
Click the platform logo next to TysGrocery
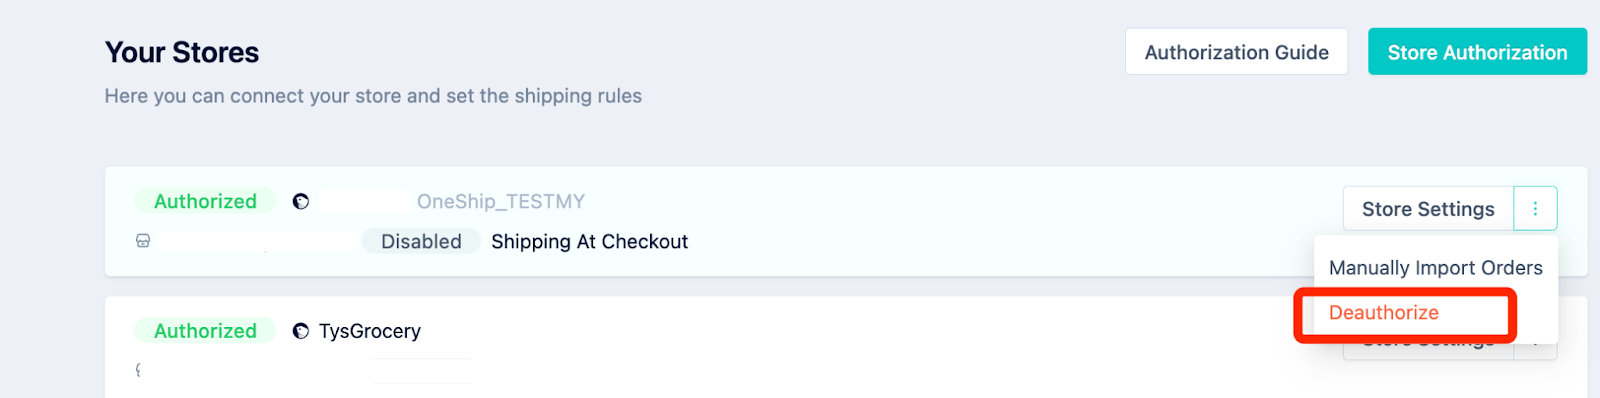(300, 331)
